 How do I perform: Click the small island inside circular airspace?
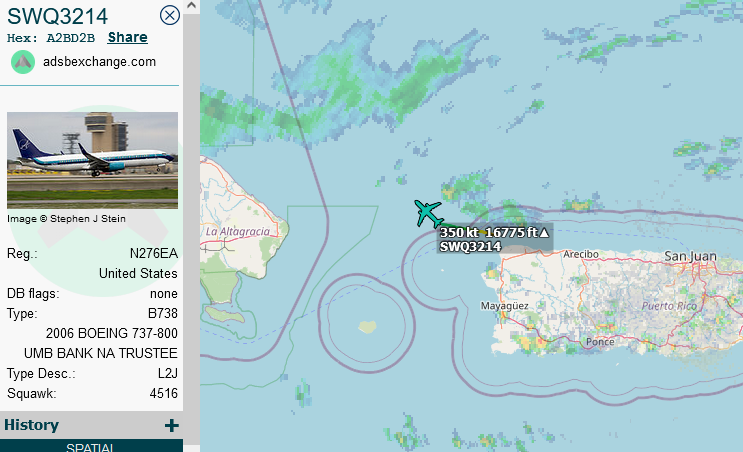pos(367,326)
